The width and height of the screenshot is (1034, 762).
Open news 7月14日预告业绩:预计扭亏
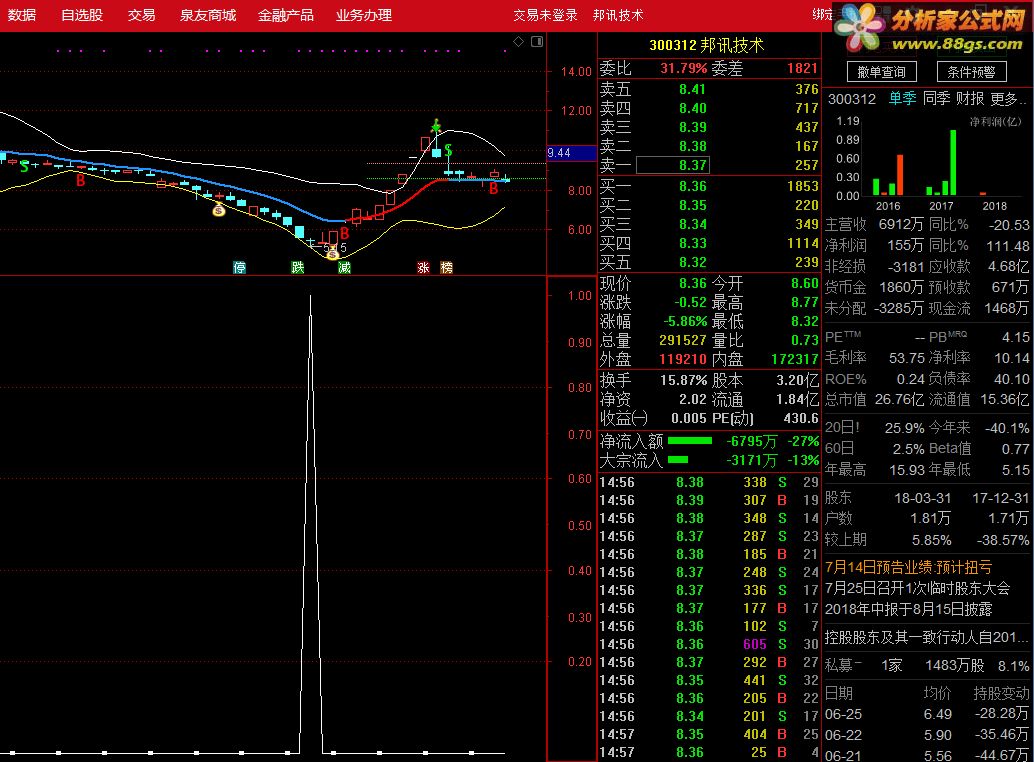[x=908, y=567]
